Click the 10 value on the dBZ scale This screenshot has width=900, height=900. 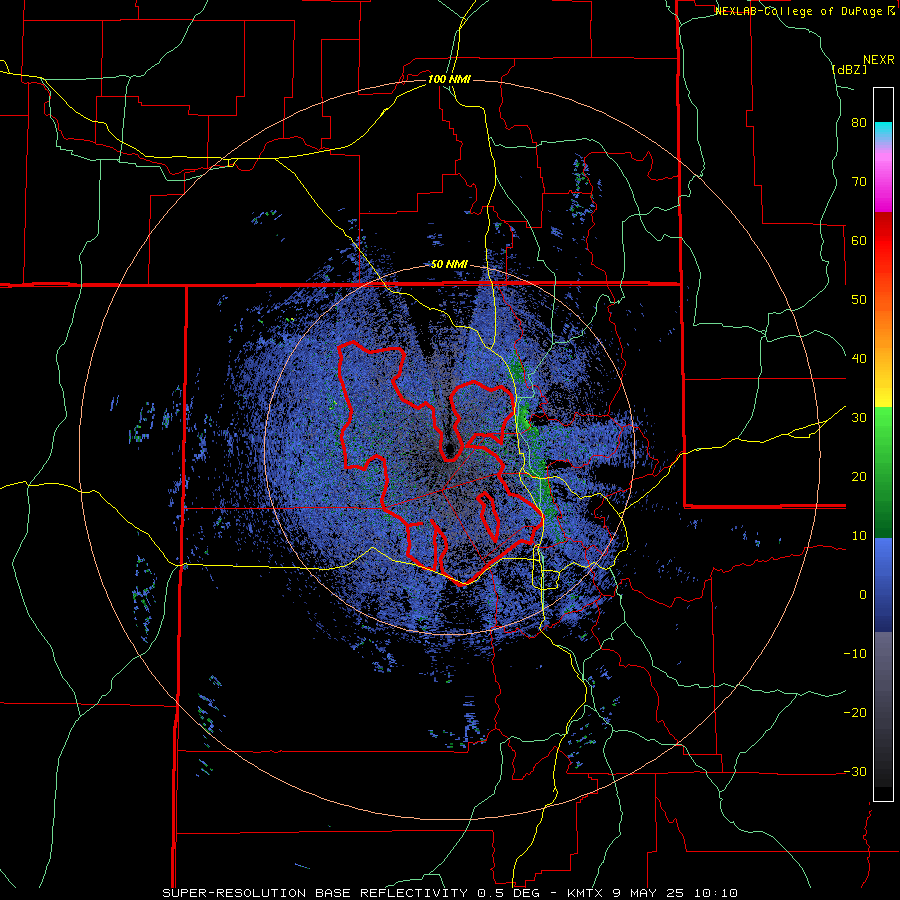click(x=859, y=536)
